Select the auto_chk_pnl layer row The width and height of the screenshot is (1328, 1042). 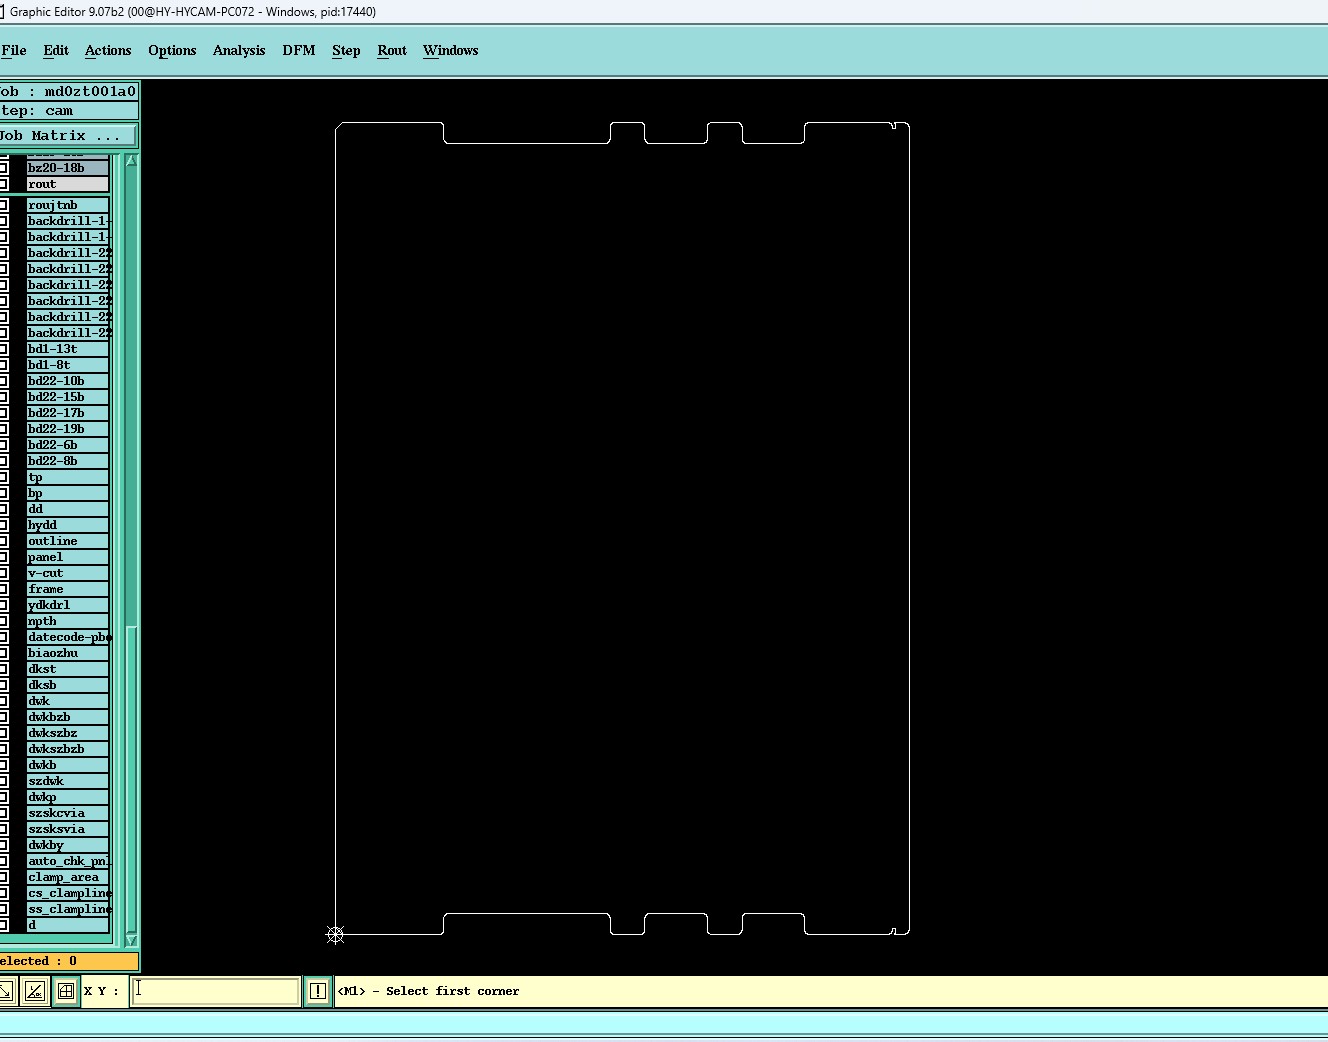point(68,861)
